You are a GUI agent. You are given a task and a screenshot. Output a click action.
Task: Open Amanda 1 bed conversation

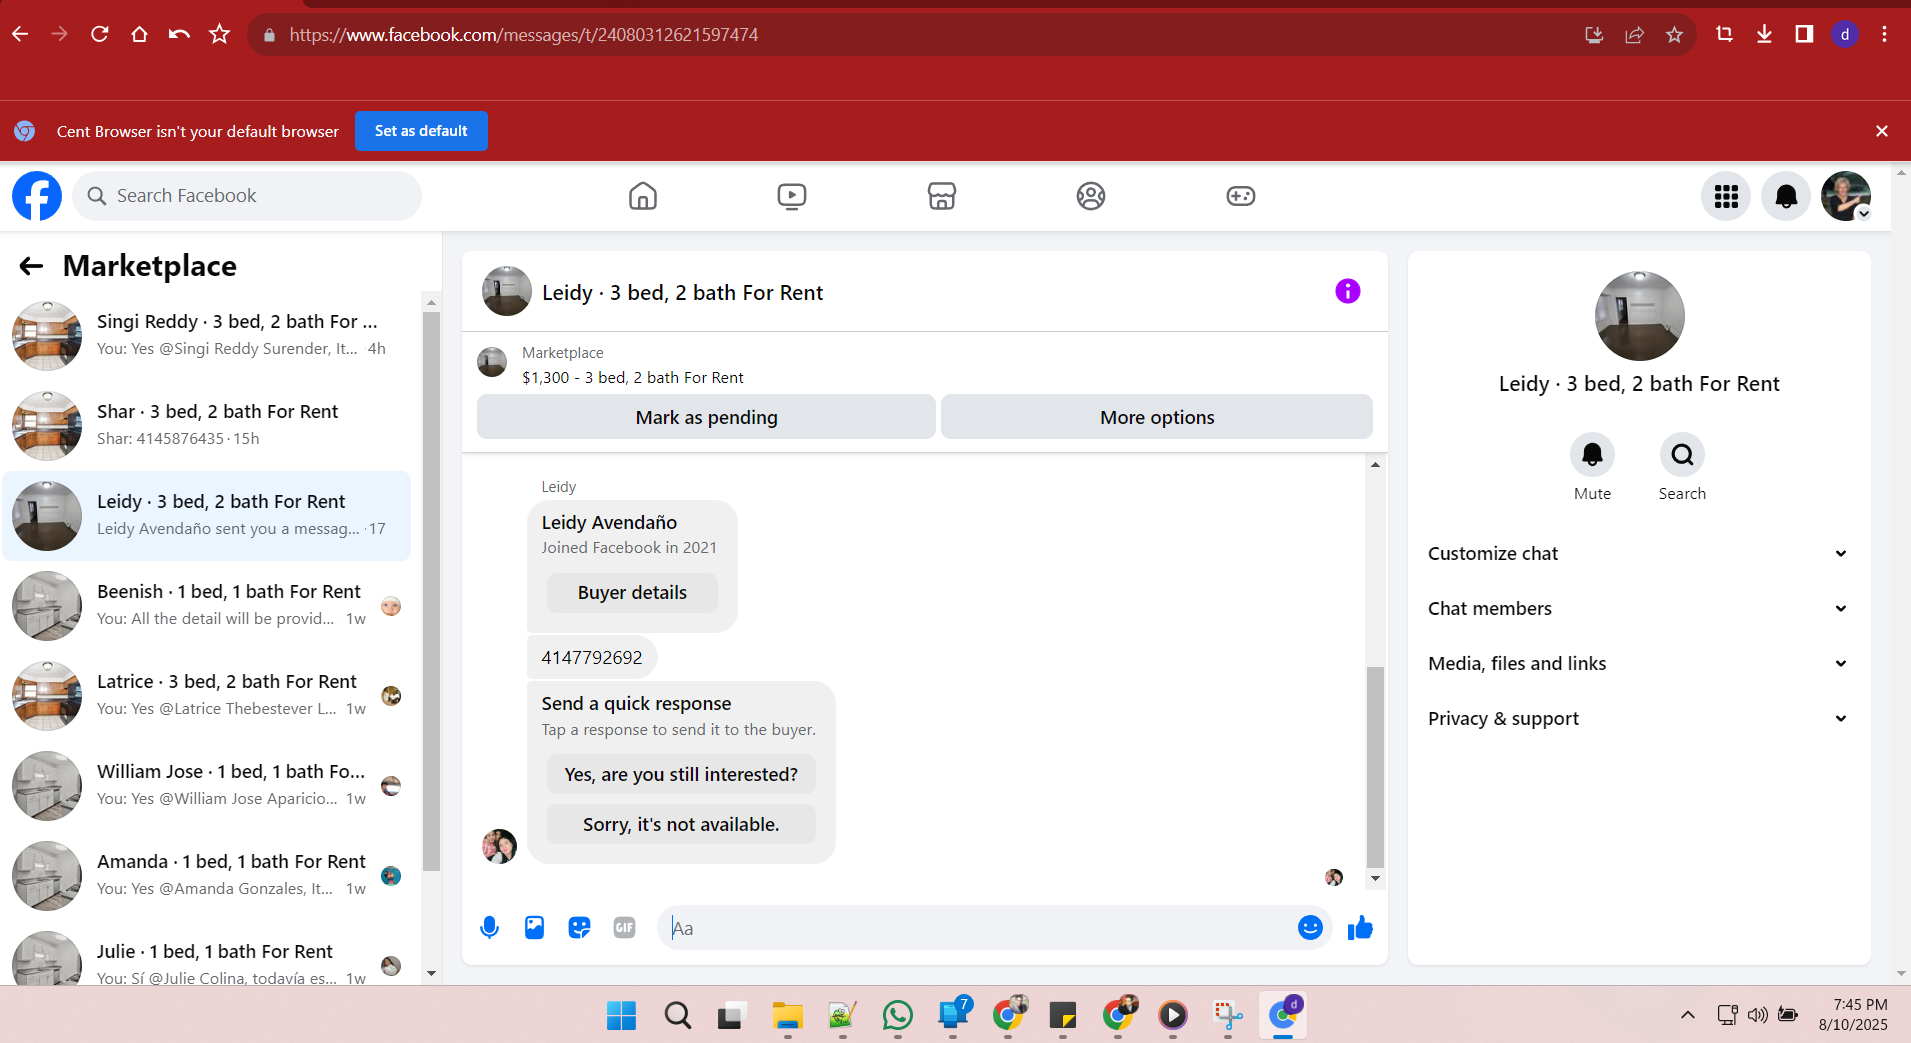(x=207, y=876)
